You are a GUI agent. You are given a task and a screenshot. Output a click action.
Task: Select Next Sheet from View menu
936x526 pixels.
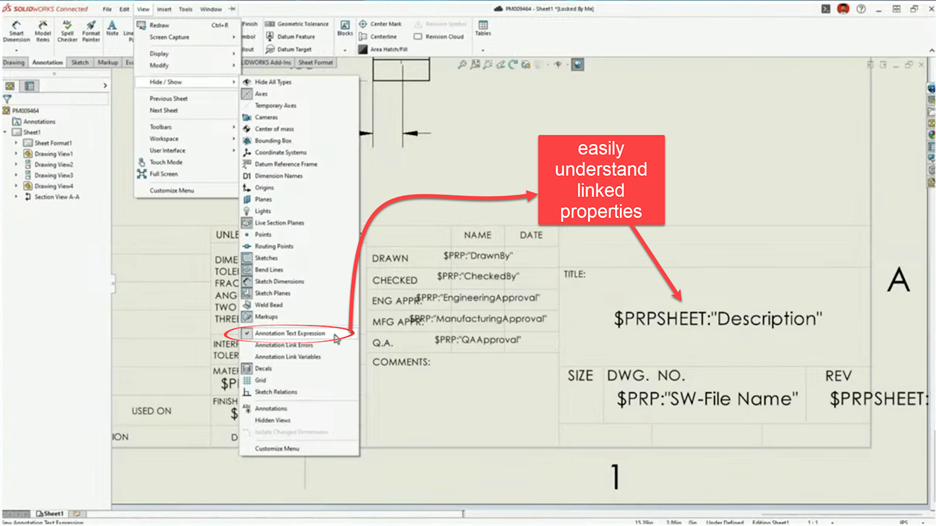click(x=164, y=110)
